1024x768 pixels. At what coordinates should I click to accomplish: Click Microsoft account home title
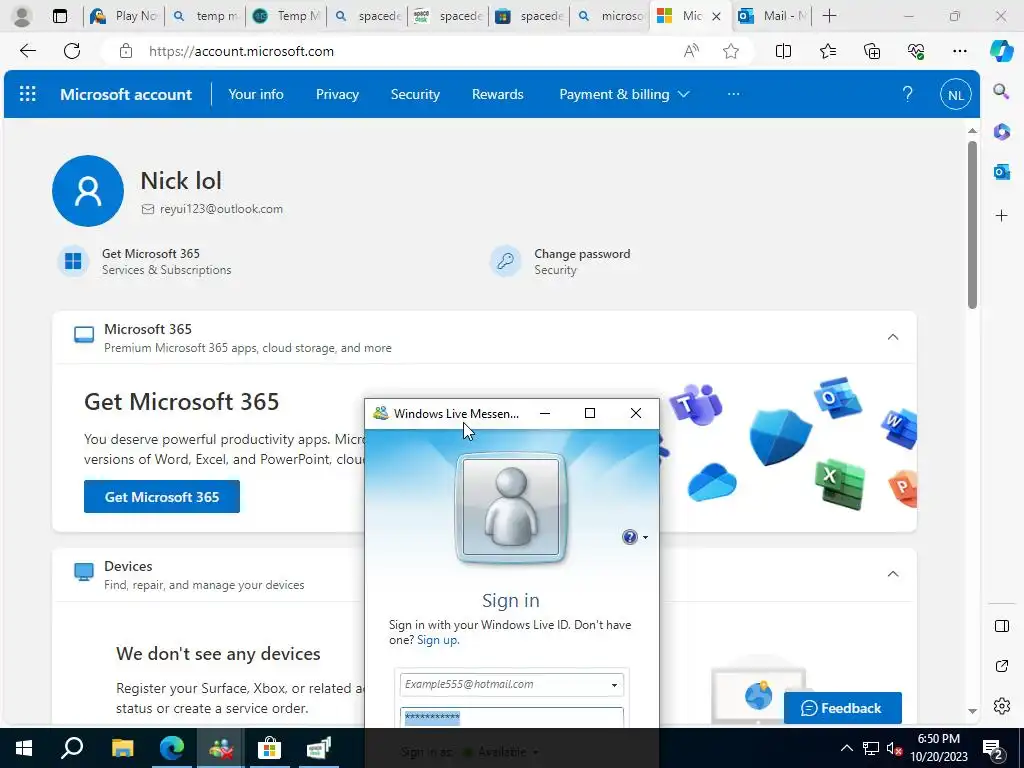[x=126, y=94]
